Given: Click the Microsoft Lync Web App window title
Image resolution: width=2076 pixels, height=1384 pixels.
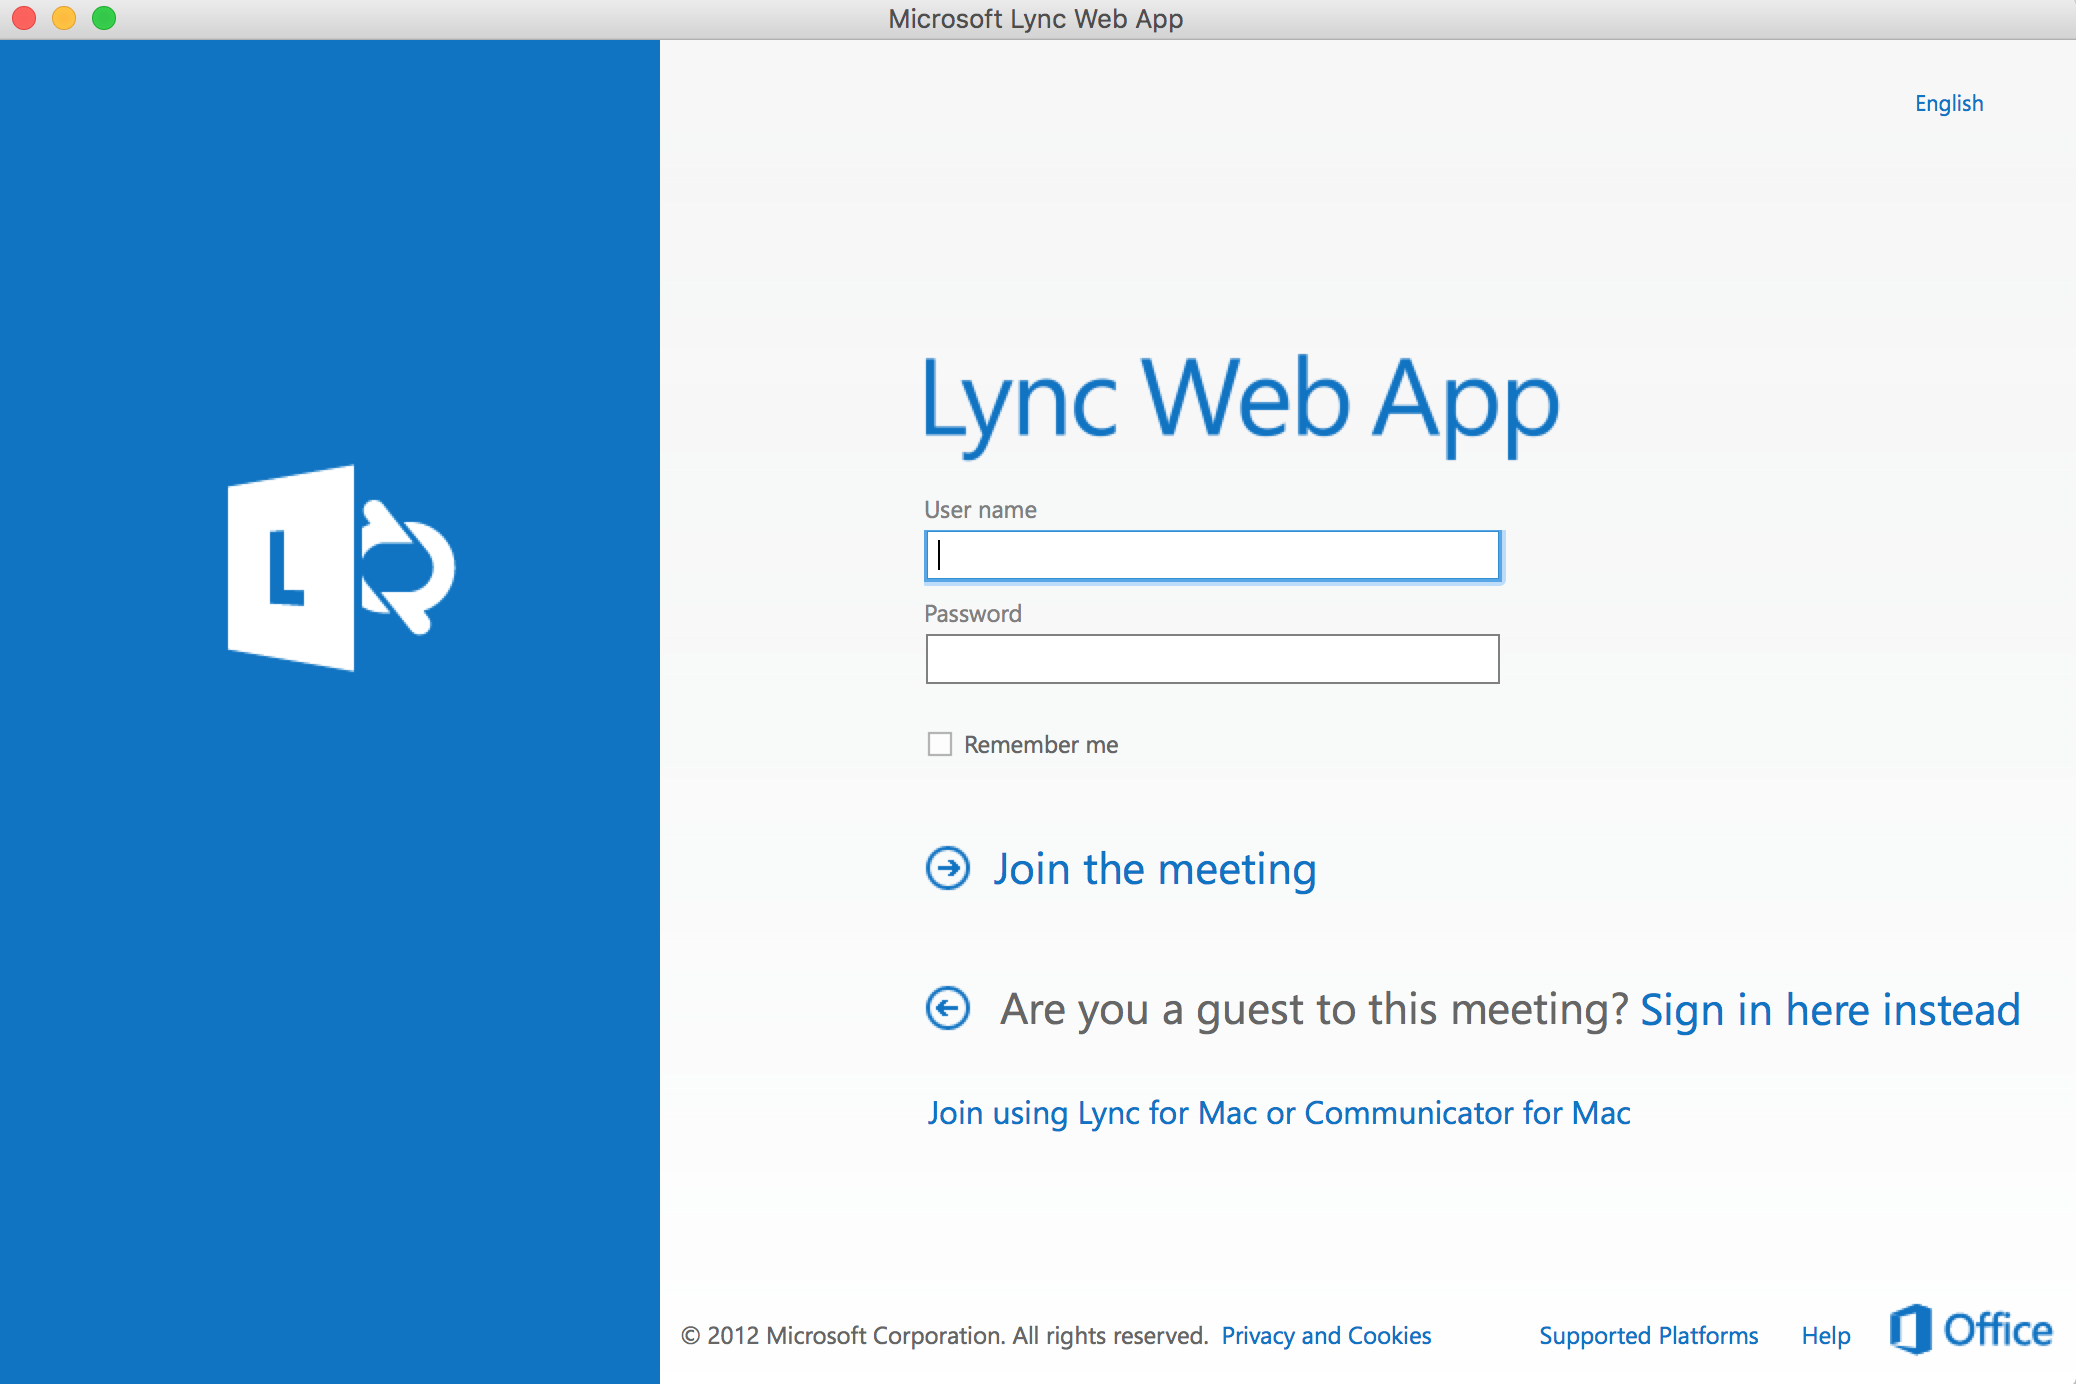Looking at the screenshot, I should (x=1036, y=19).
